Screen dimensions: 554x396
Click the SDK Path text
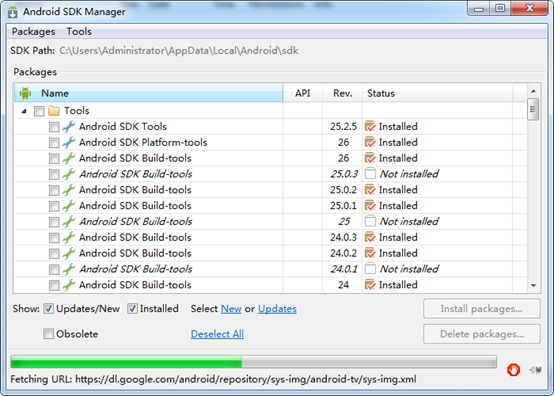[x=179, y=51]
